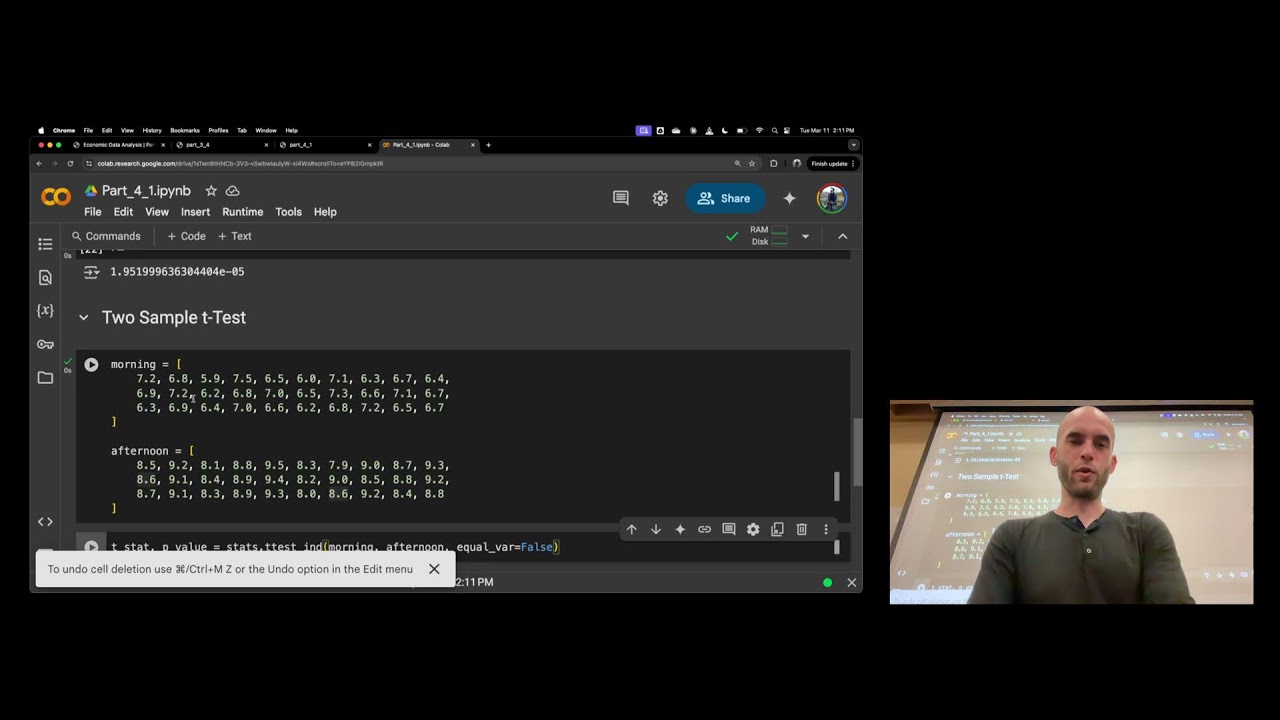Viewport: 1280px width, 720px height.
Task: Open the RAM Disk runtime dropdown arrow
Action: 805,236
